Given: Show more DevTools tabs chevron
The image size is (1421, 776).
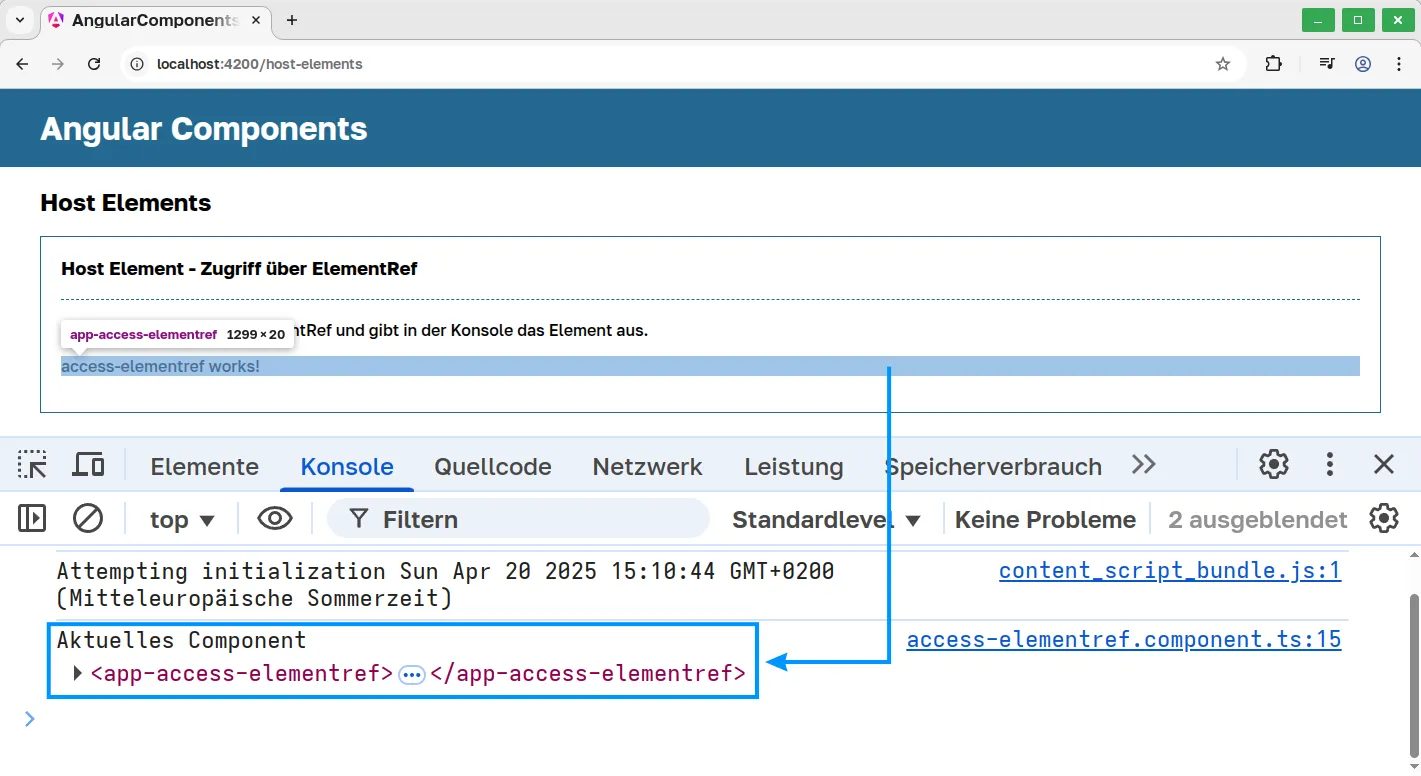Looking at the screenshot, I should tap(1143, 464).
